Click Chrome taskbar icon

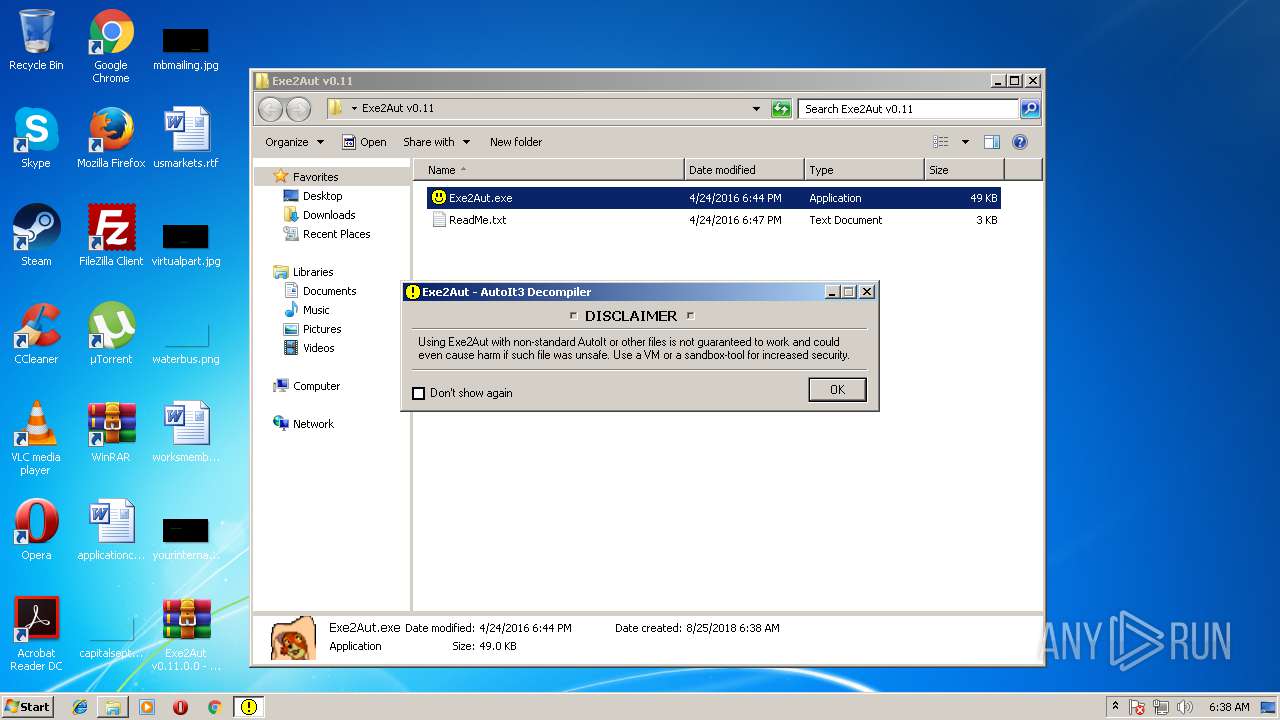[214, 707]
